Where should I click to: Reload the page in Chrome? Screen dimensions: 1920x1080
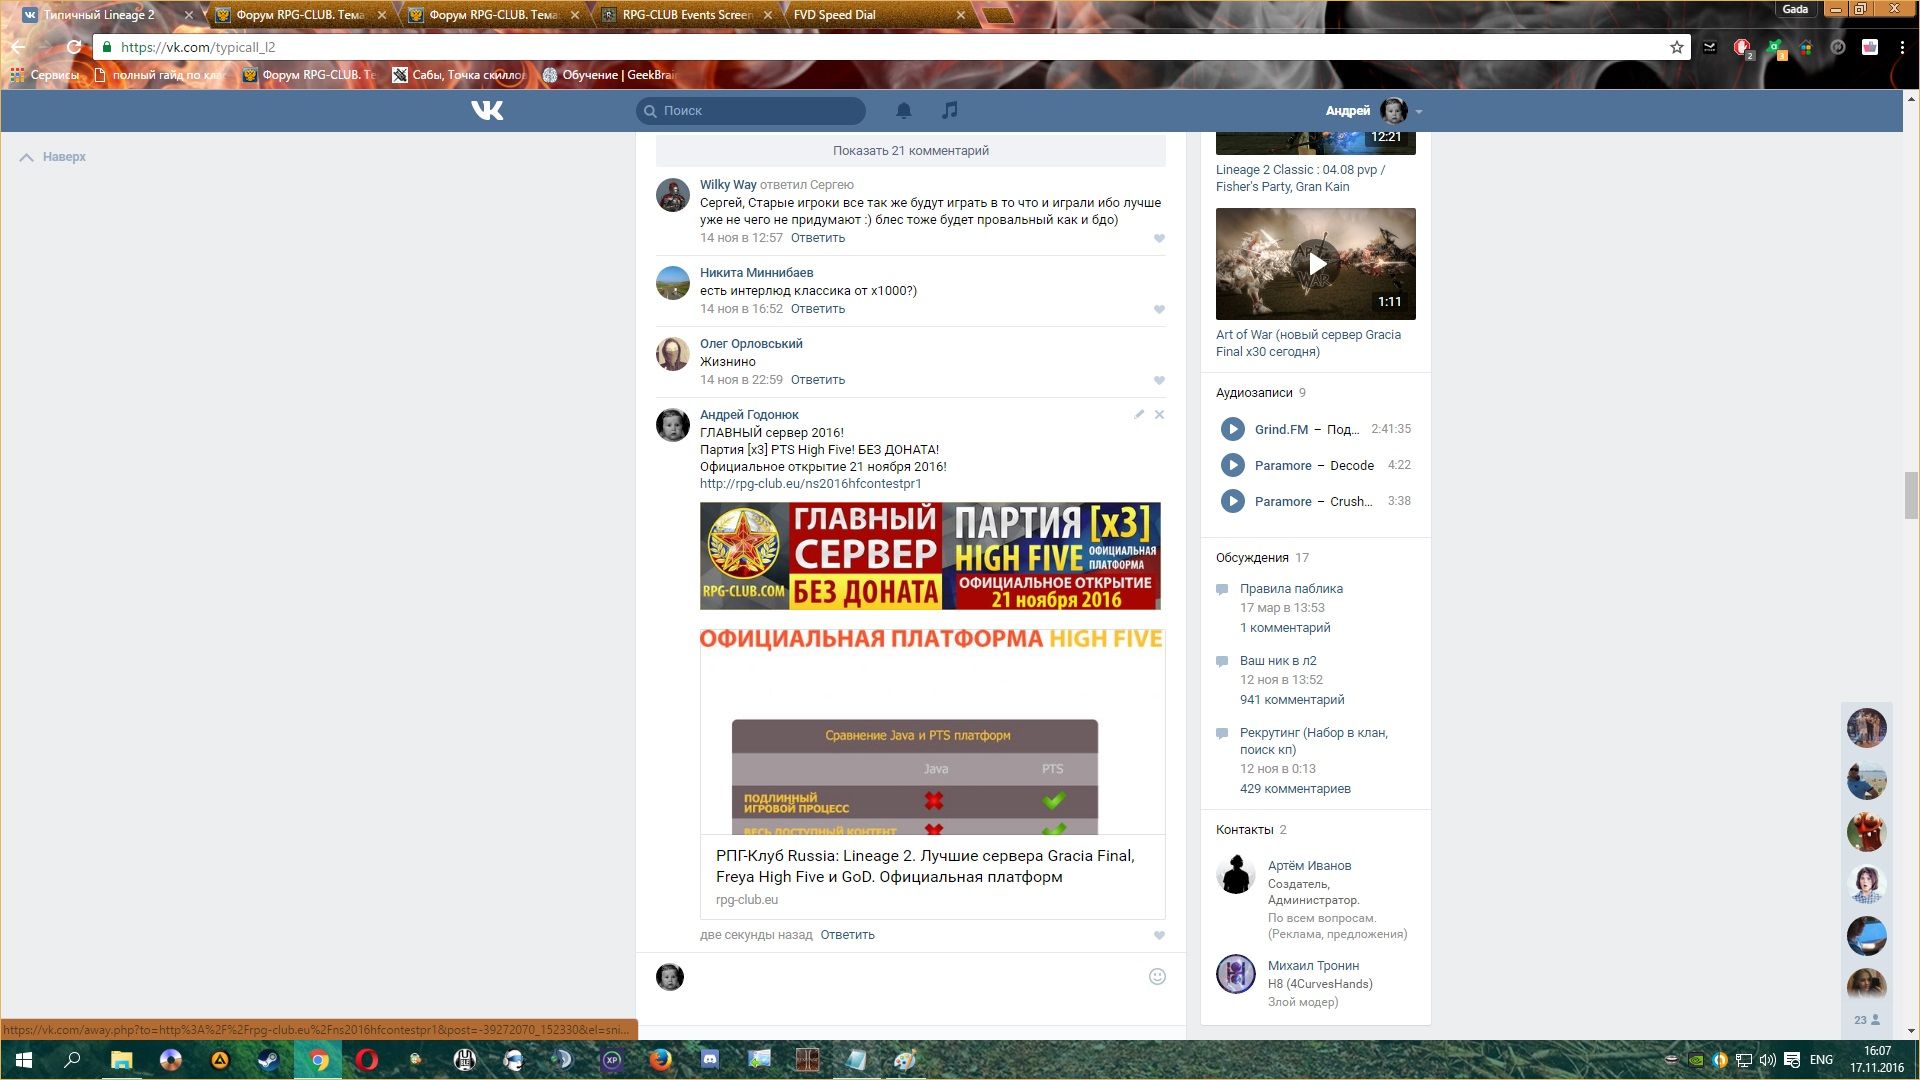click(73, 47)
